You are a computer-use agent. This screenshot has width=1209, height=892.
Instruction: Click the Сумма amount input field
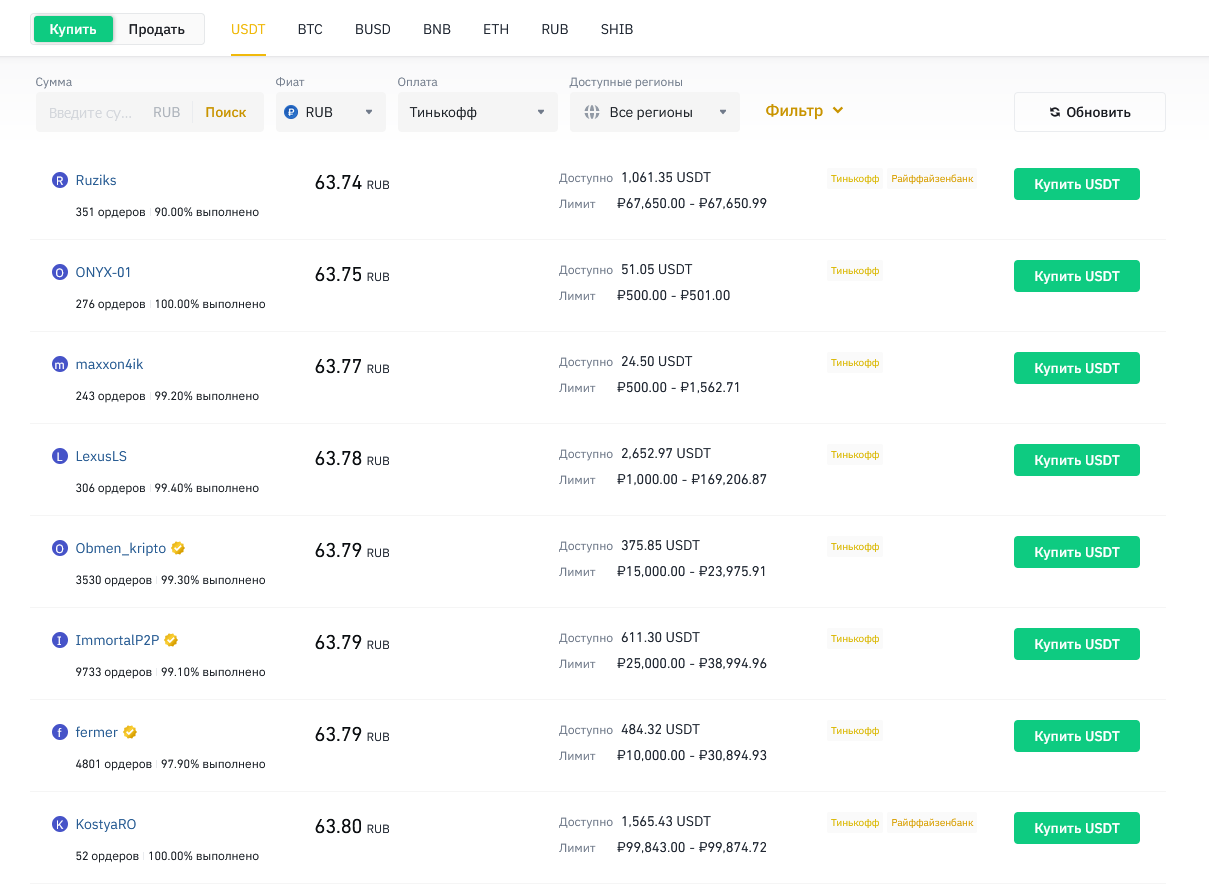[x=93, y=112]
